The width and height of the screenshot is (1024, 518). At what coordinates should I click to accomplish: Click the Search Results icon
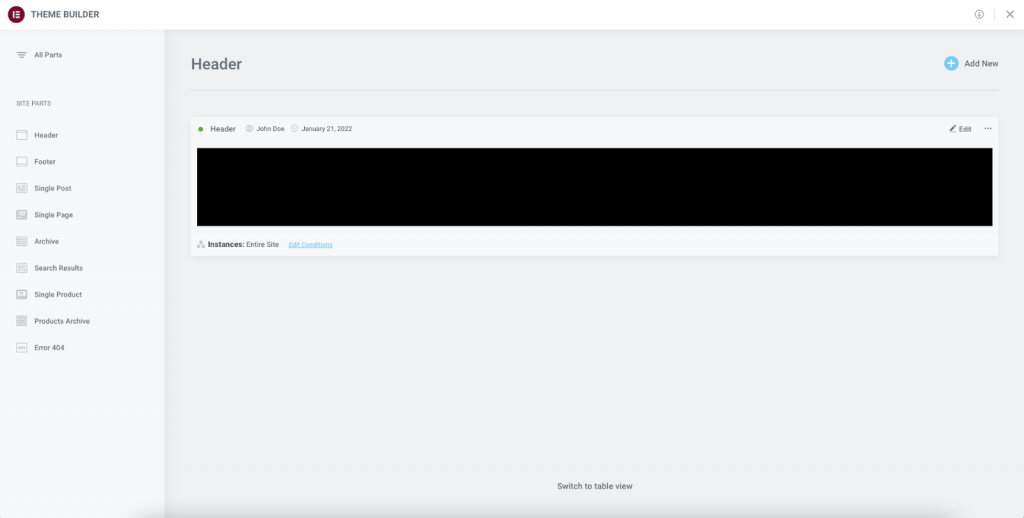click(x=21, y=268)
